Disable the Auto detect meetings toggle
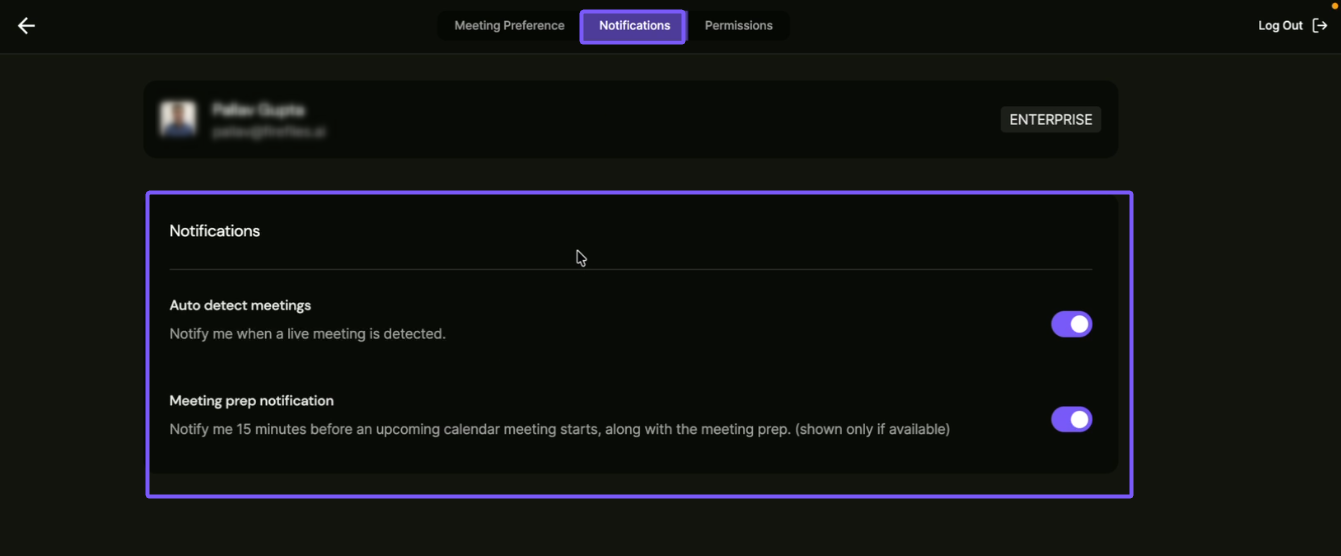 [1071, 324]
